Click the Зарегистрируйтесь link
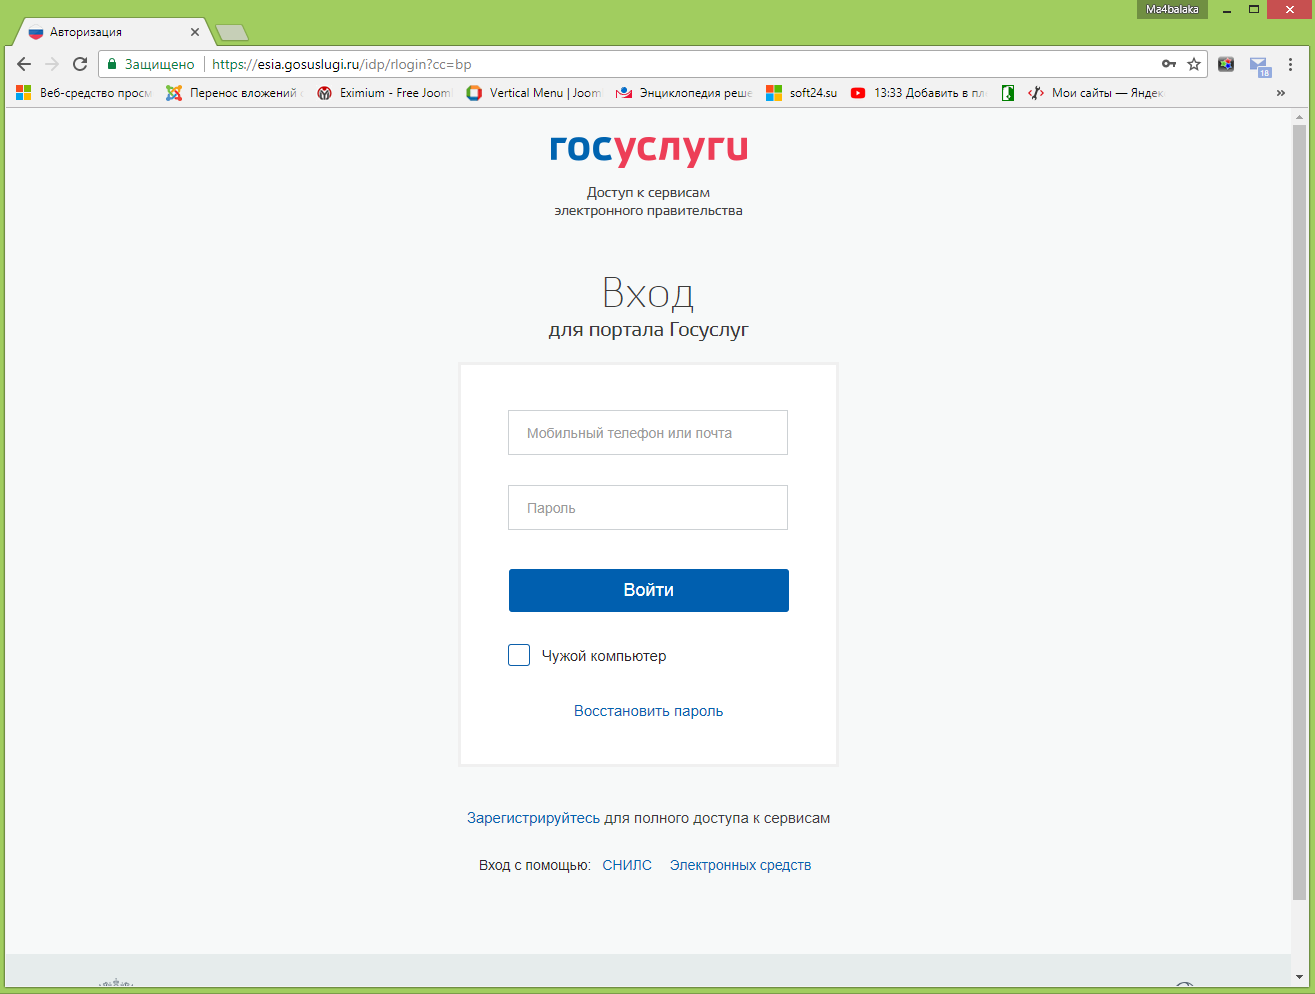Image resolution: width=1315 pixels, height=994 pixels. tap(533, 818)
